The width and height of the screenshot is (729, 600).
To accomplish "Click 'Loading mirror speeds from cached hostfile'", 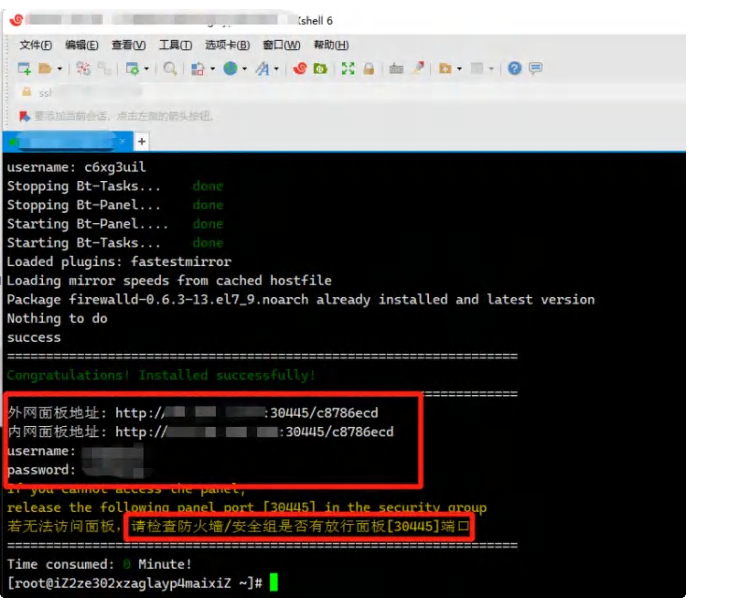I will [x=169, y=281].
